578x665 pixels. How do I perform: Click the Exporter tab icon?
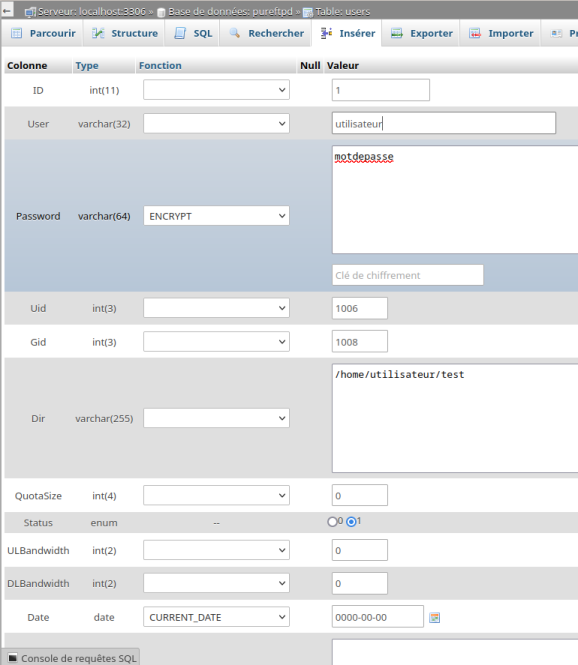397,33
